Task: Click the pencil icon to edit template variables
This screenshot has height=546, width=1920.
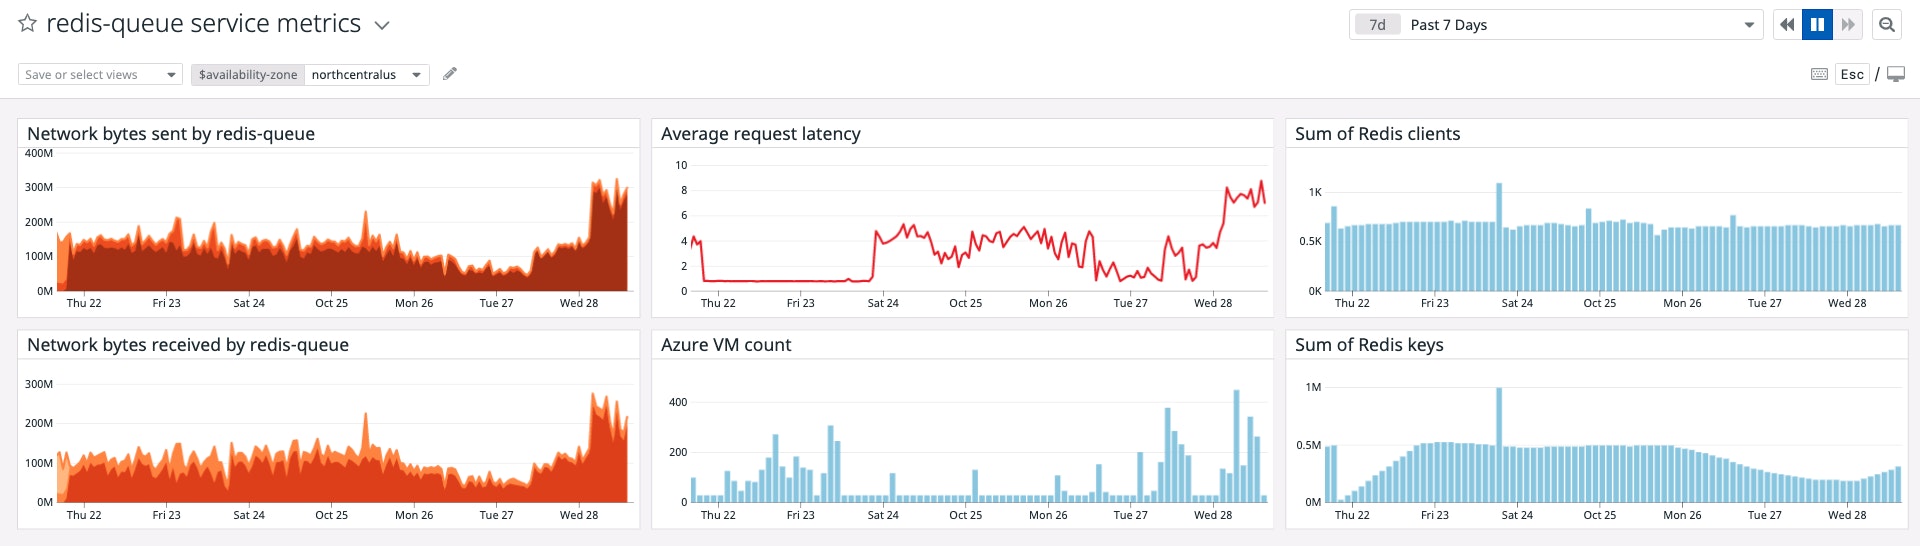Action: (450, 74)
